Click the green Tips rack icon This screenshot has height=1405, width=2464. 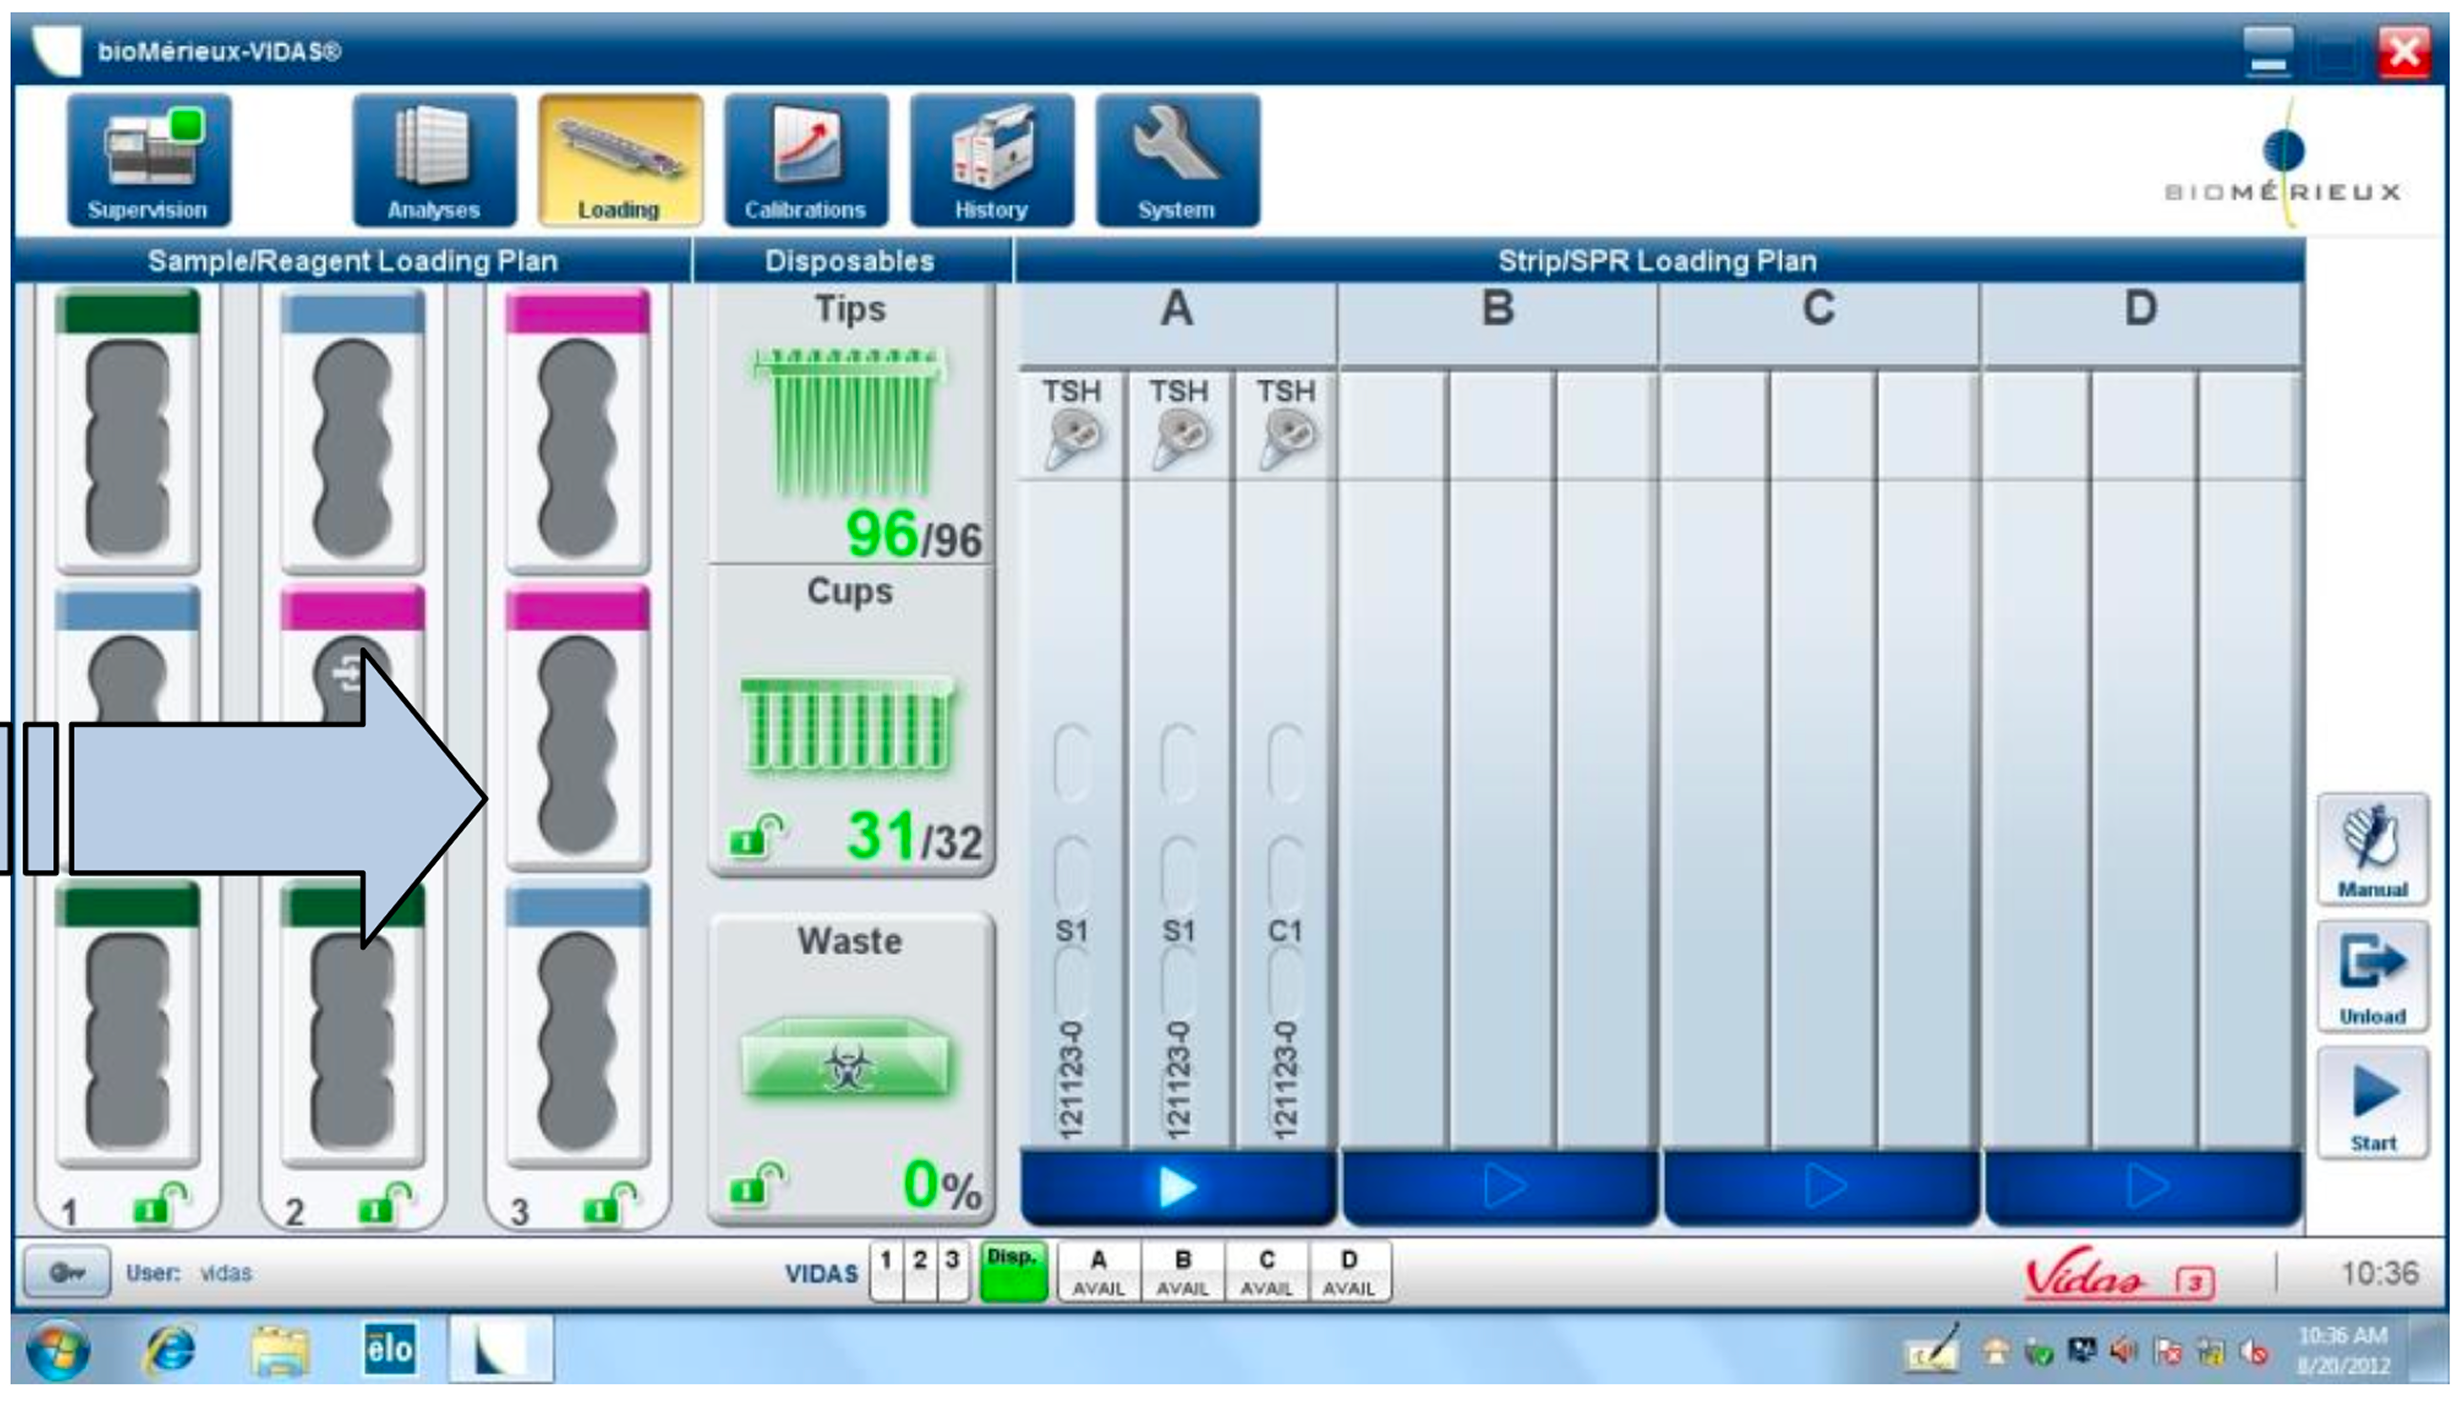[849, 420]
